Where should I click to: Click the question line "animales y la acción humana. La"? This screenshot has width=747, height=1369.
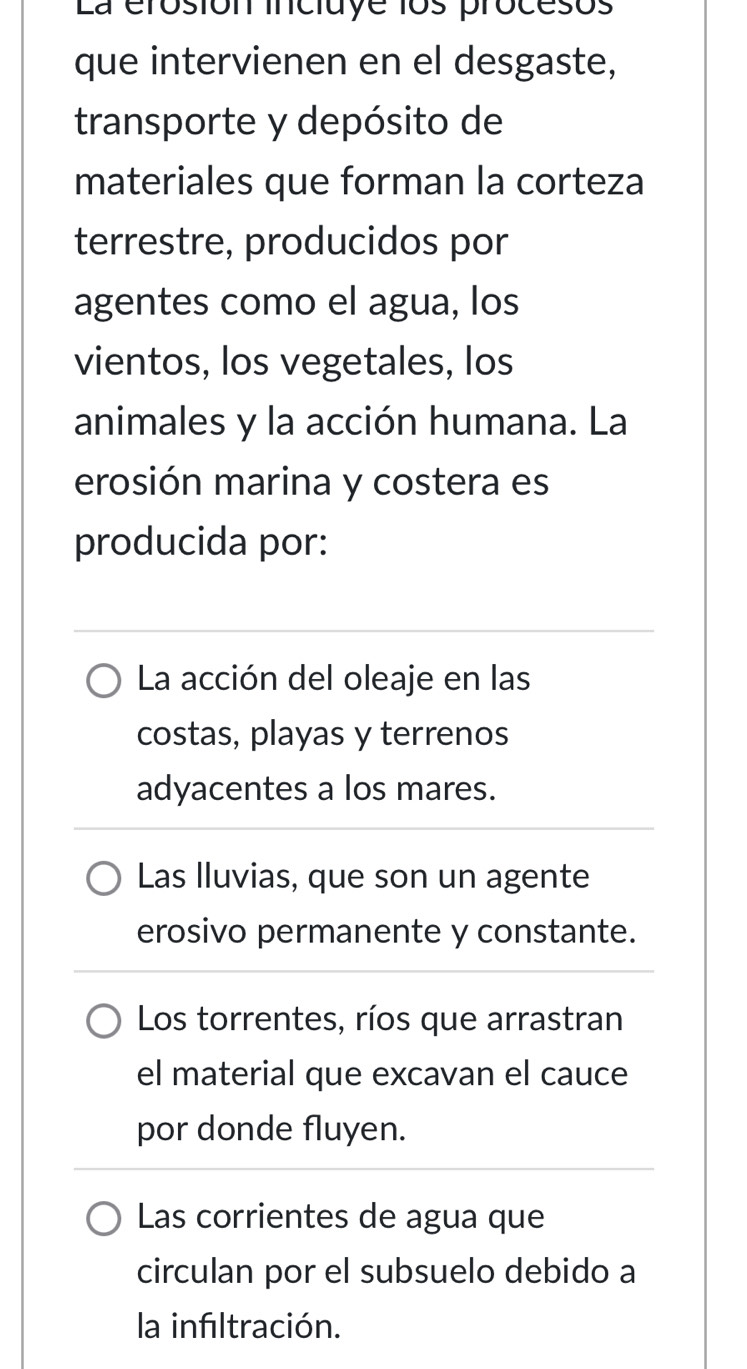(351, 422)
